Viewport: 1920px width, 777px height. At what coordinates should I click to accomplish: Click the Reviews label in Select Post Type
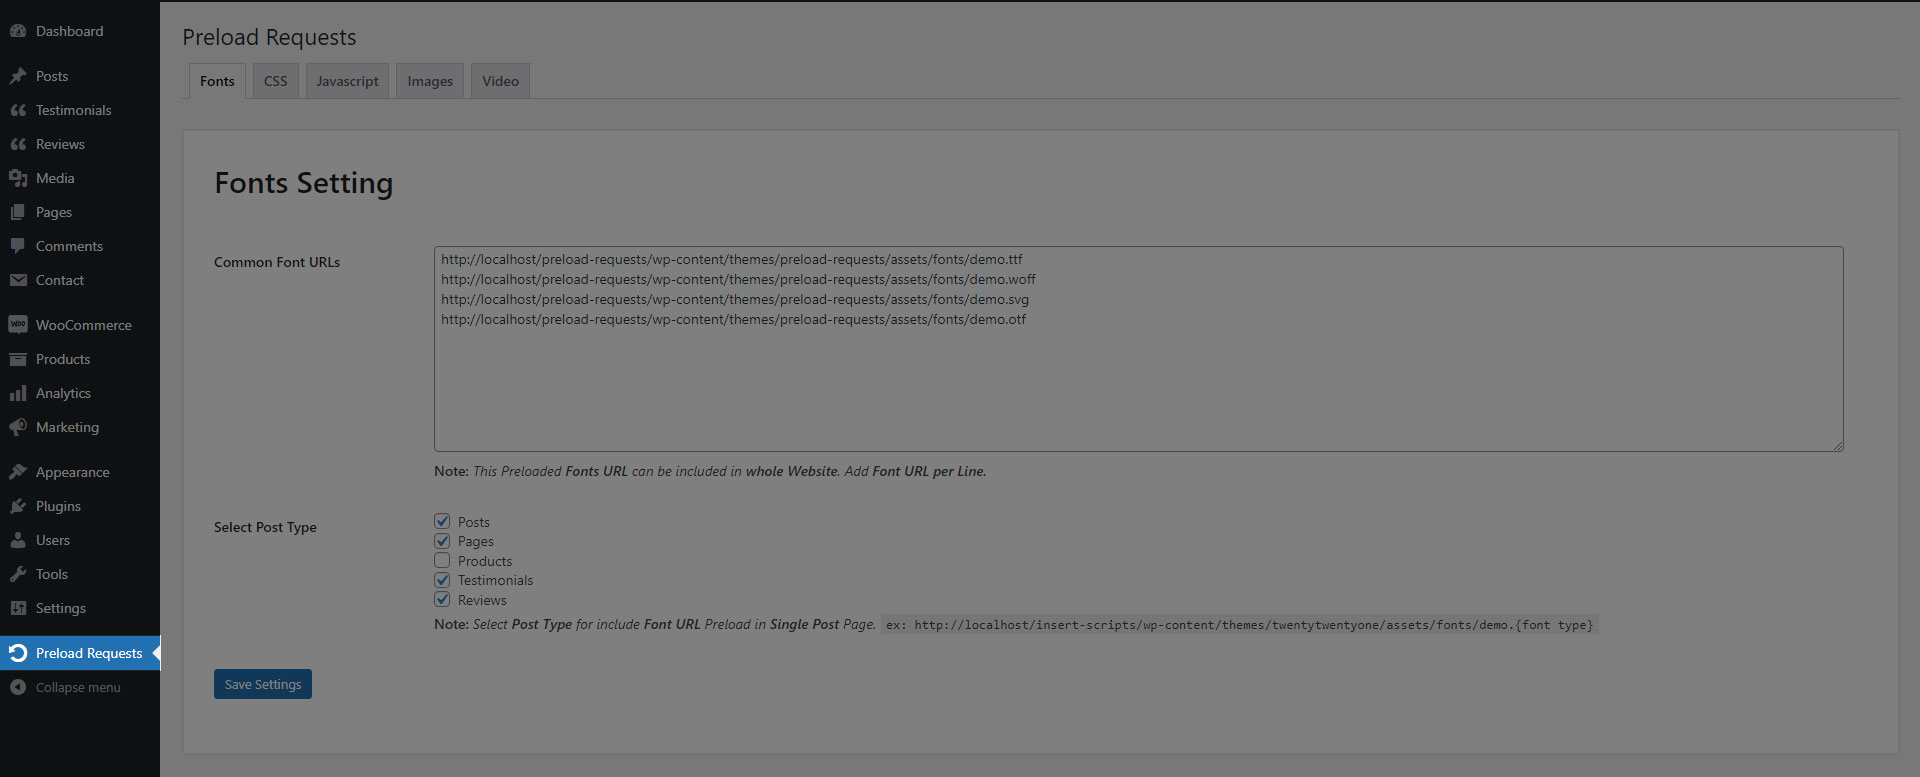click(x=482, y=600)
